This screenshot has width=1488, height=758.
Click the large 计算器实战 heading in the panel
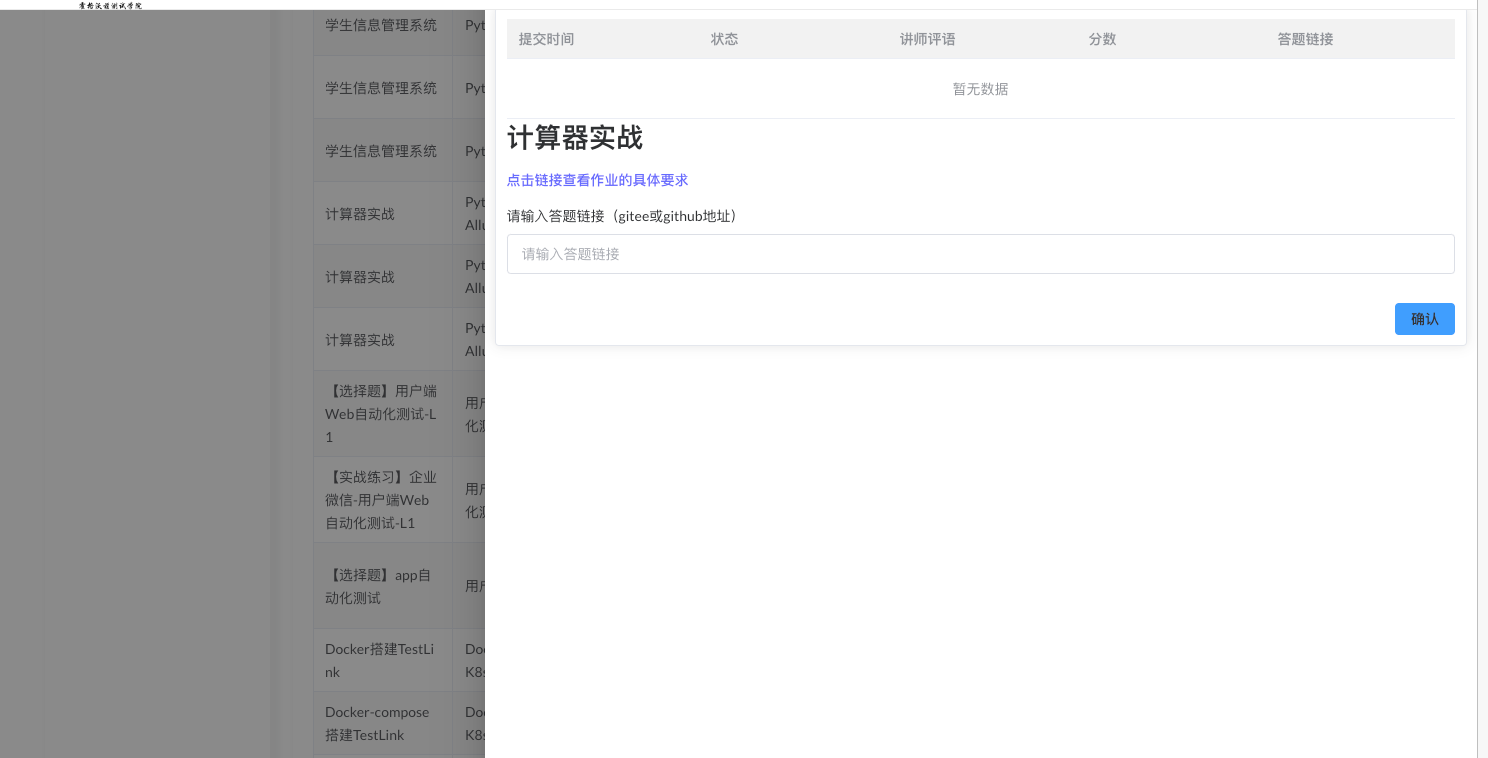click(x=575, y=138)
